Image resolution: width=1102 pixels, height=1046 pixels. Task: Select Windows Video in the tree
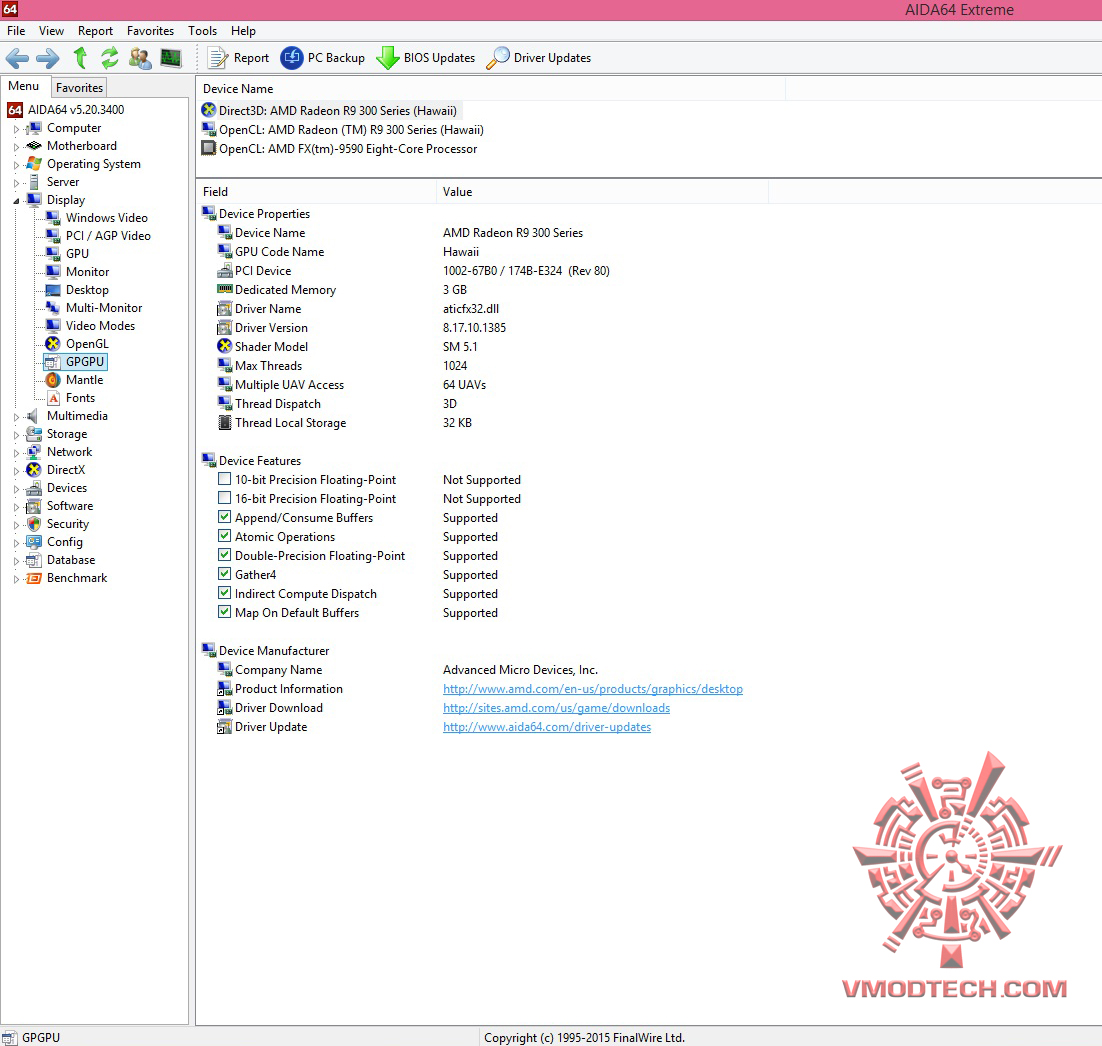point(106,218)
